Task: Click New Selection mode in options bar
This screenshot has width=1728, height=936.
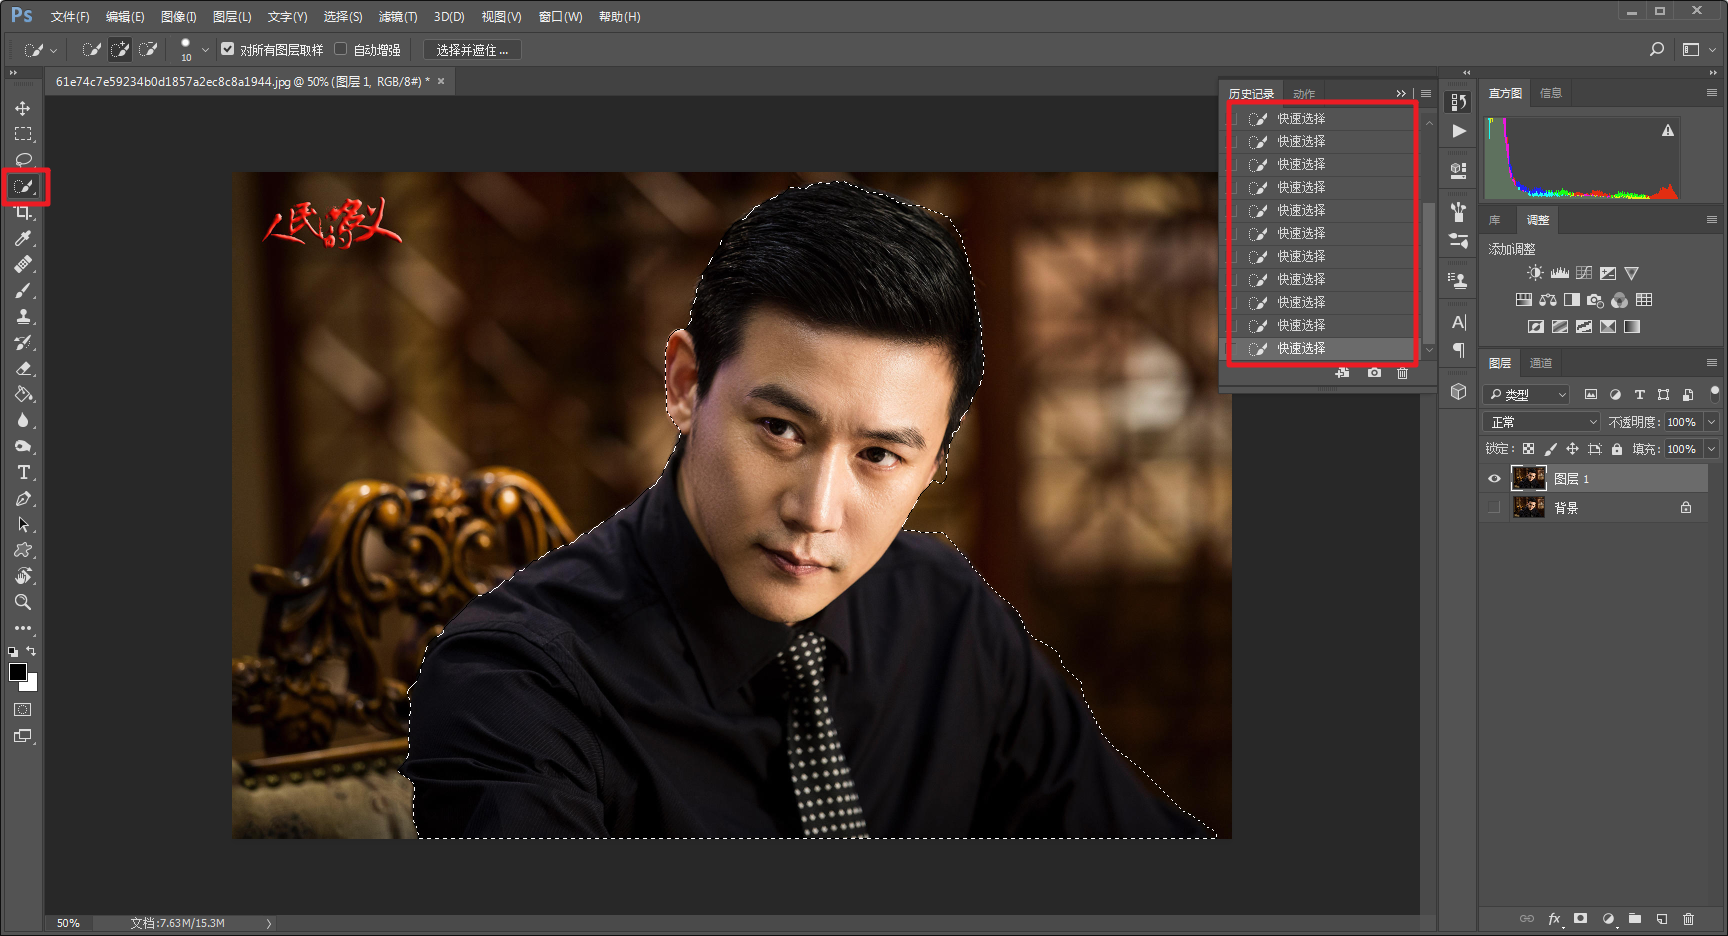Action: pos(91,49)
